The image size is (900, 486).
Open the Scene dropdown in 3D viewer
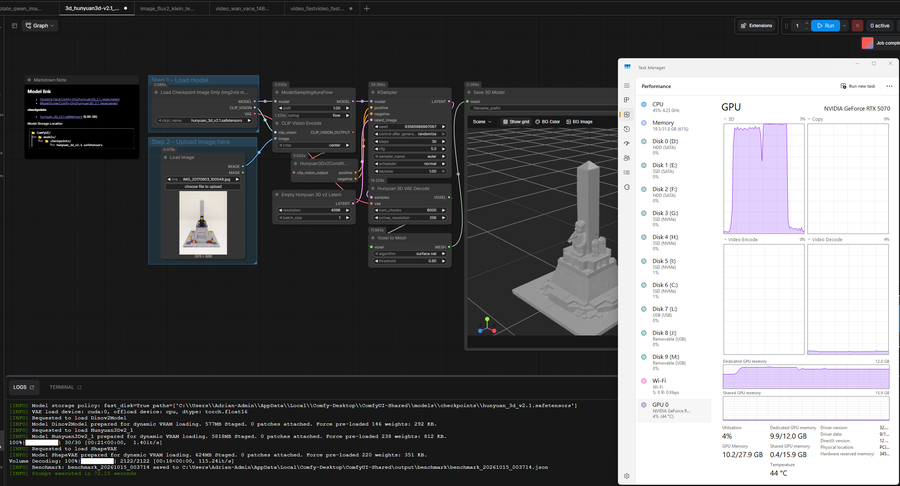(482, 122)
